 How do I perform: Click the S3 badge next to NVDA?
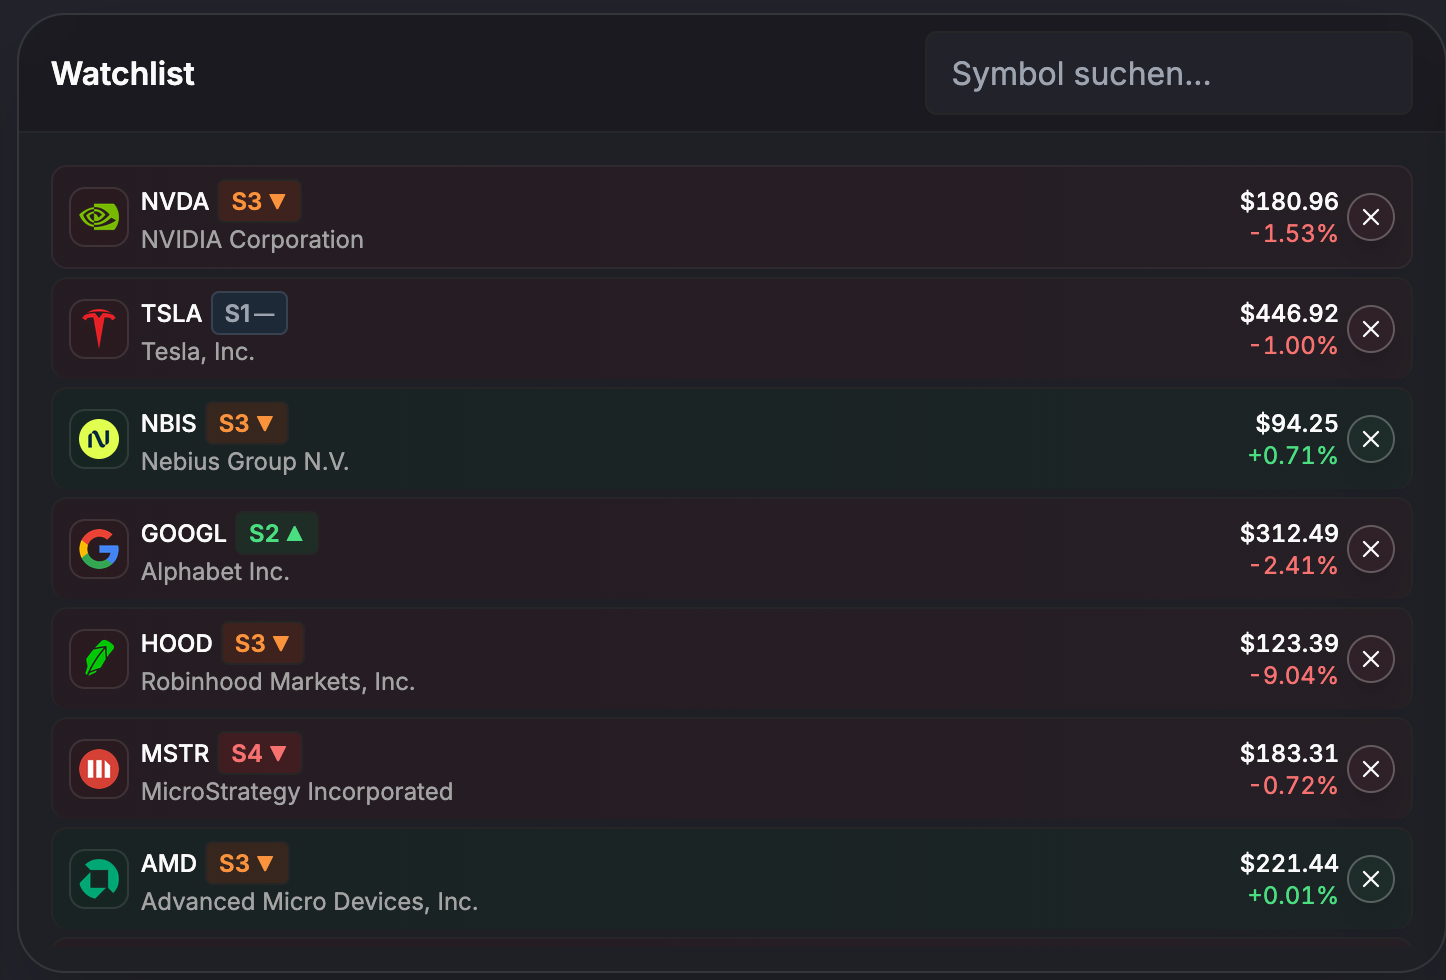[x=259, y=201]
